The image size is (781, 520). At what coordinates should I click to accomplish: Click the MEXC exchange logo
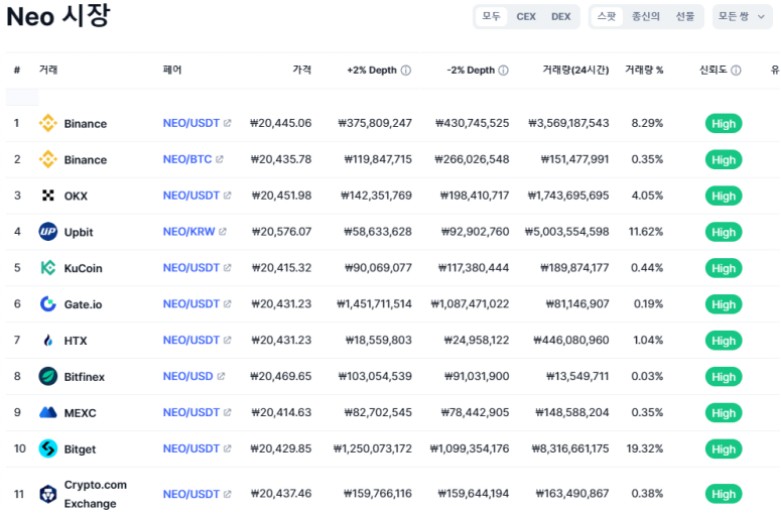tap(48, 412)
